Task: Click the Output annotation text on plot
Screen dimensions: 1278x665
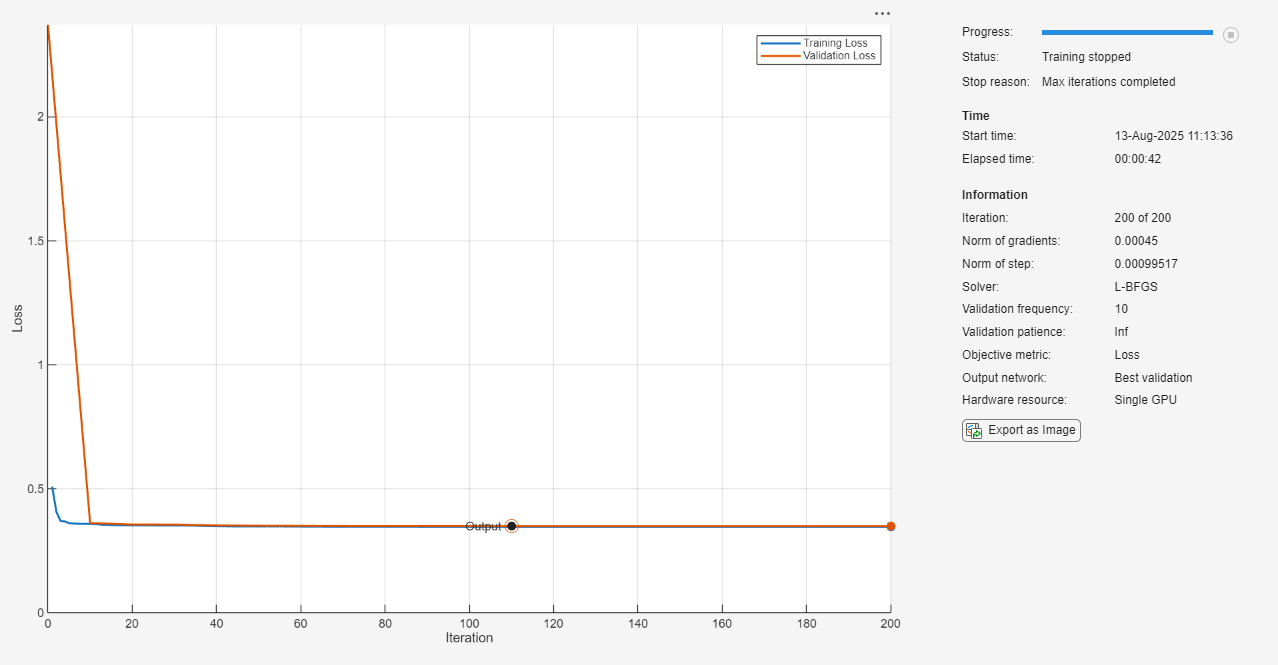Action: point(483,526)
